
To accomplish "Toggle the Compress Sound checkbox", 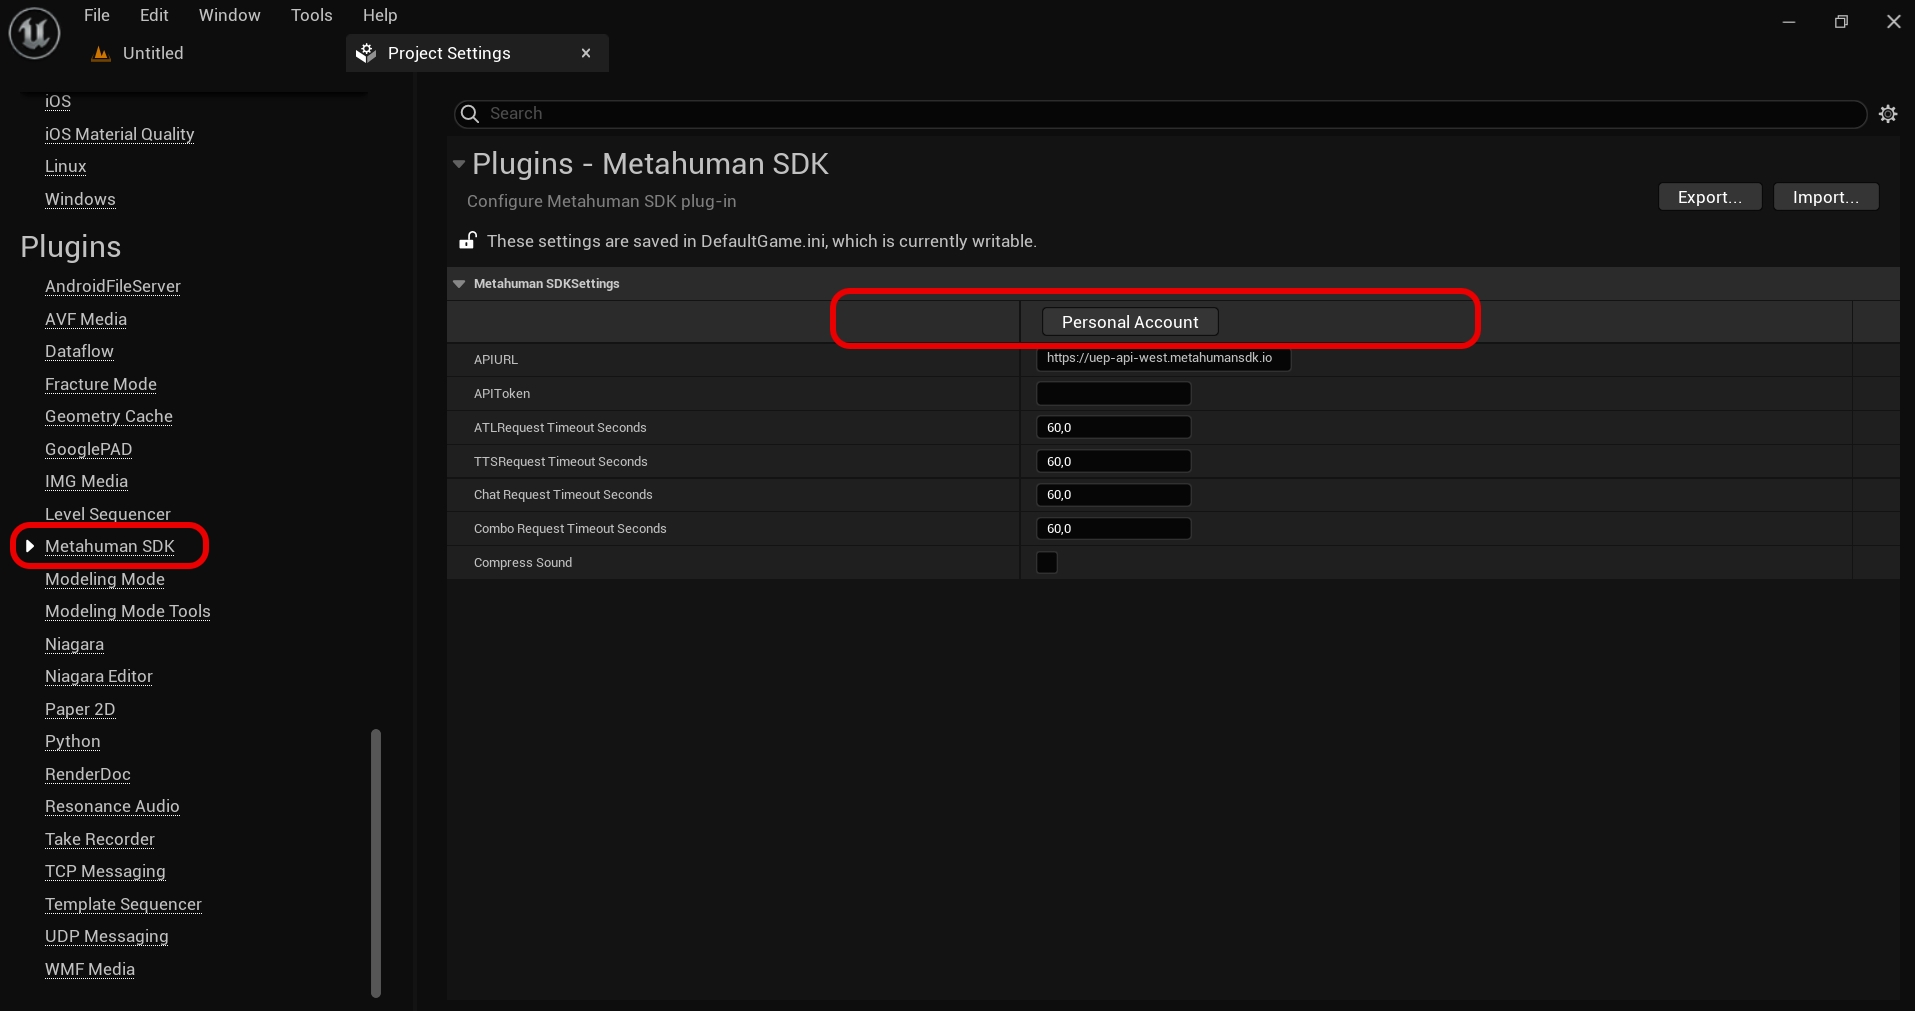I will (x=1047, y=563).
